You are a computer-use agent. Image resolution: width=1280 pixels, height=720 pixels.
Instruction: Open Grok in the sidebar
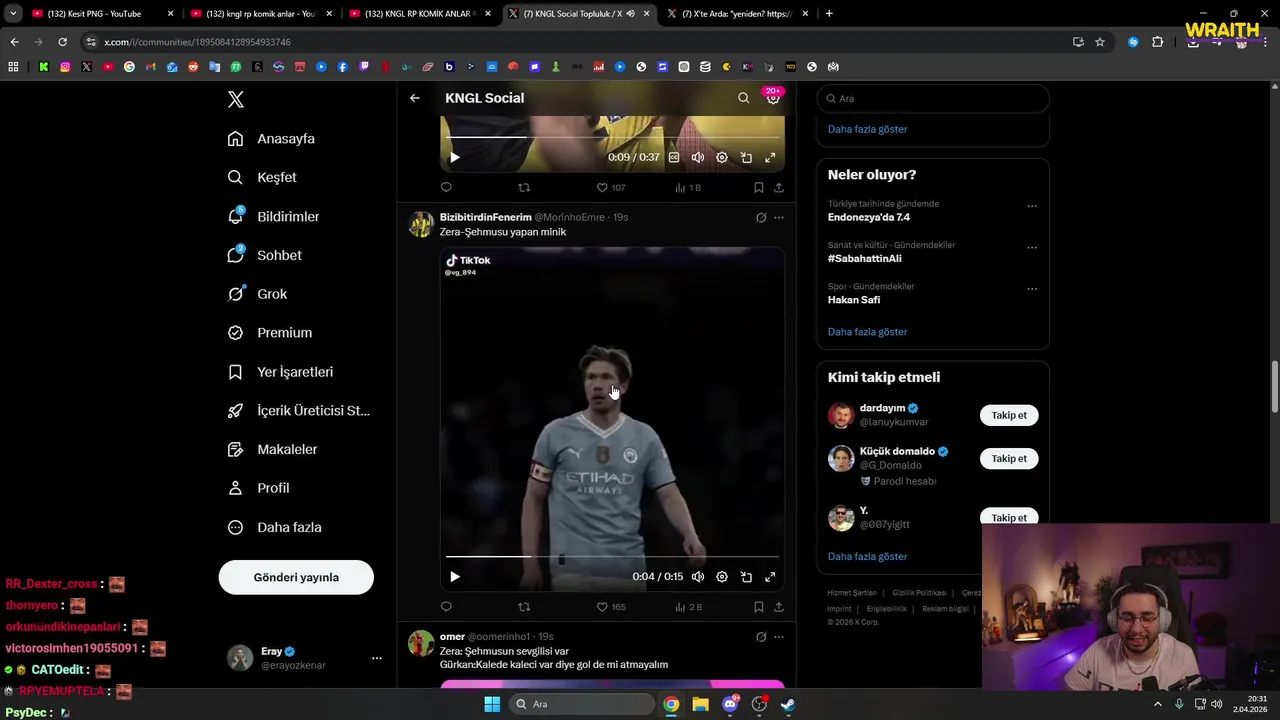coord(257,294)
